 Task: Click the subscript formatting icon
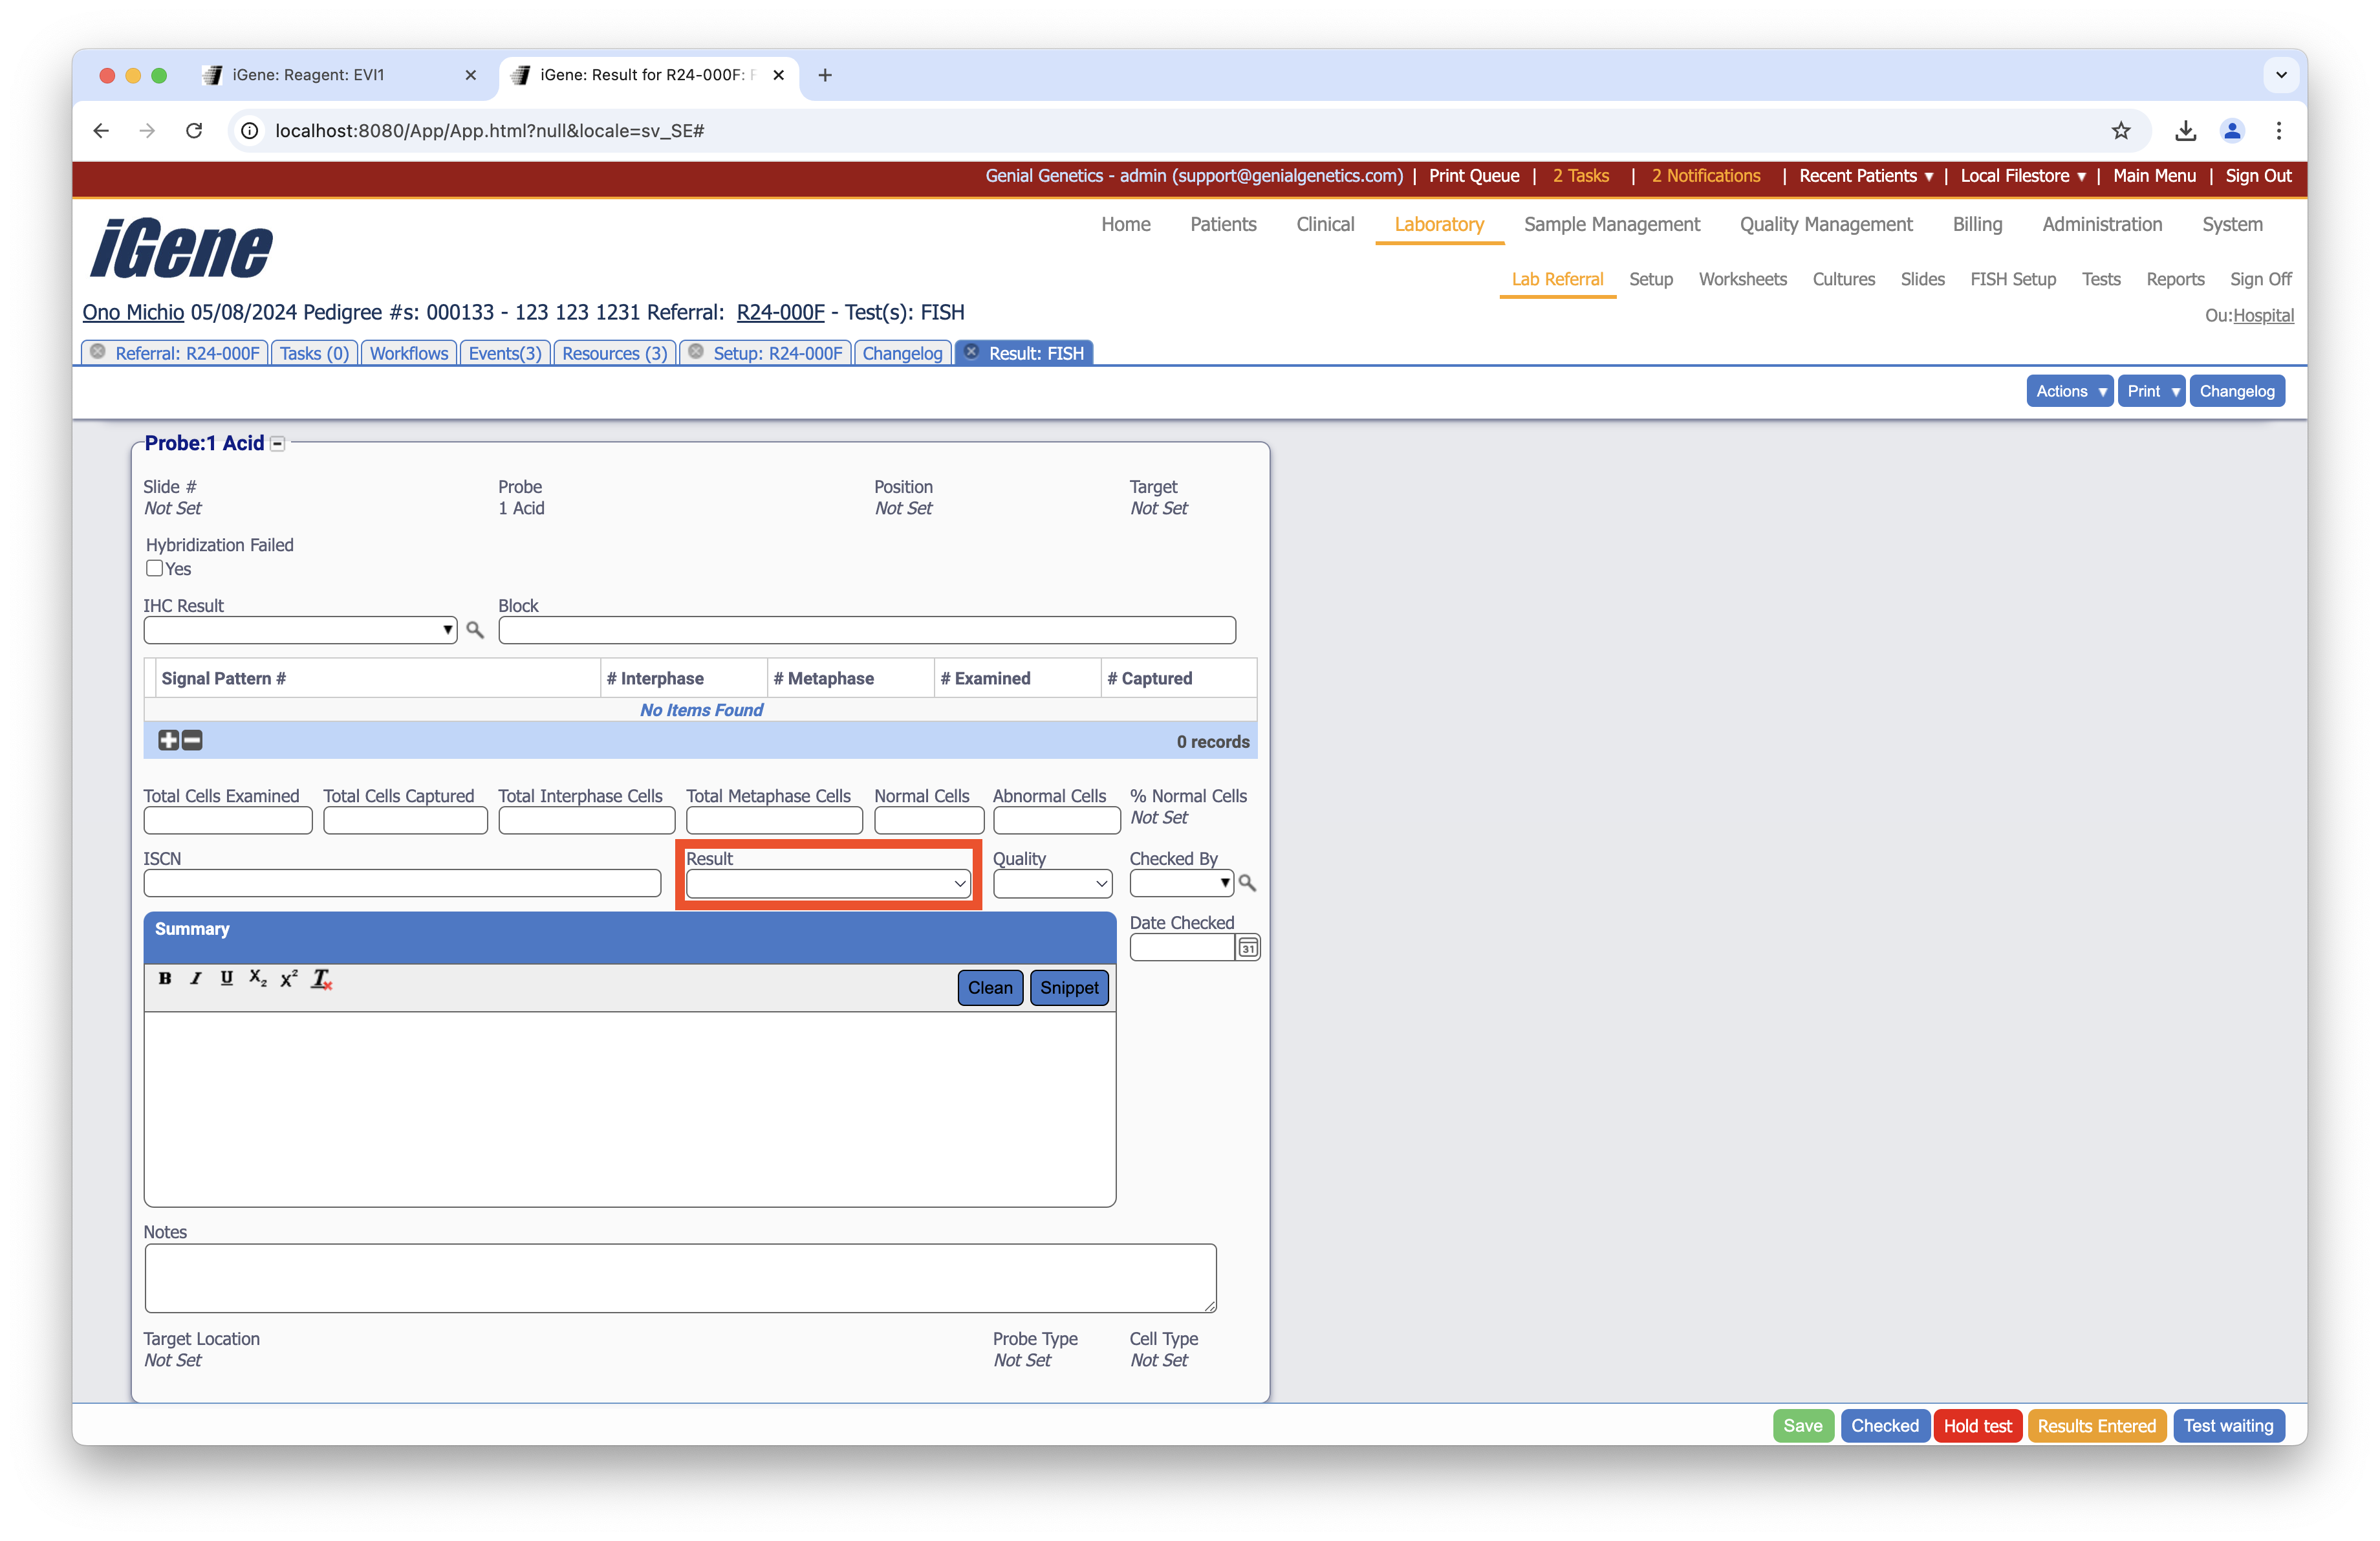click(257, 978)
